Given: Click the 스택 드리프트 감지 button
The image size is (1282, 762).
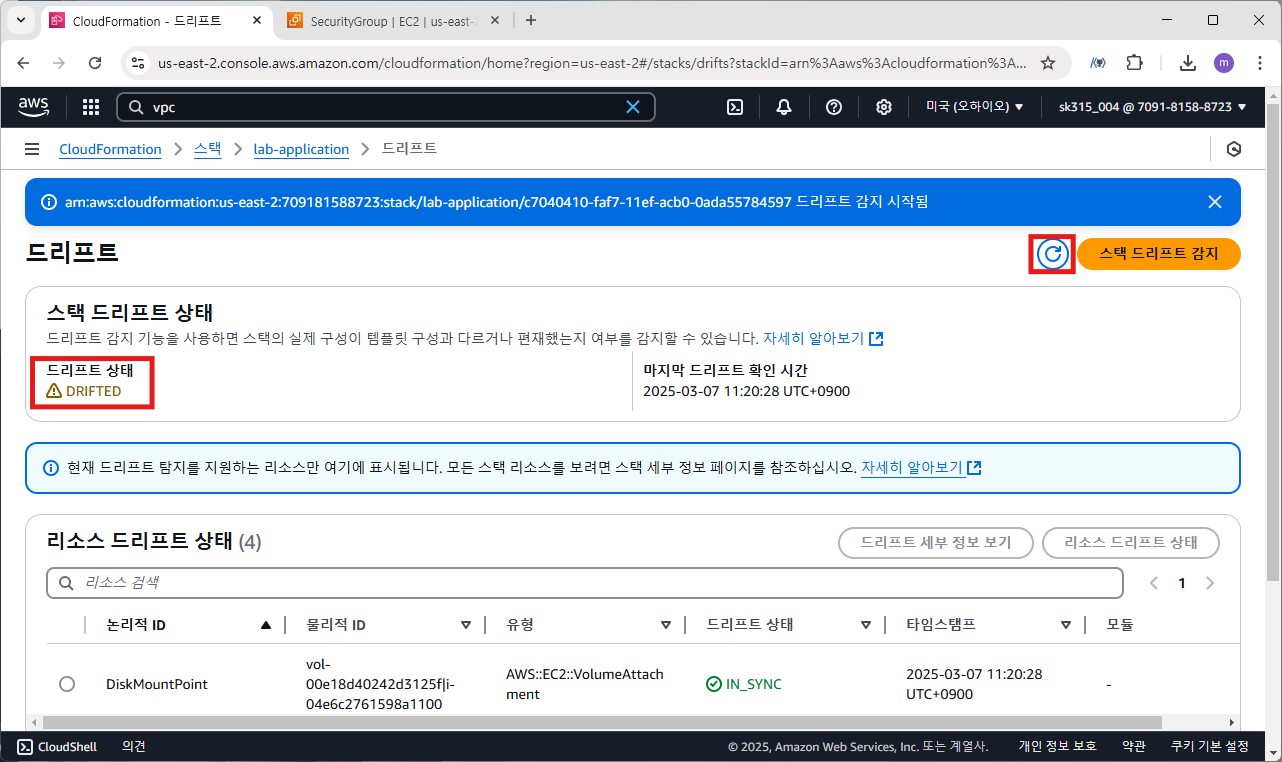Looking at the screenshot, I should point(1159,254).
